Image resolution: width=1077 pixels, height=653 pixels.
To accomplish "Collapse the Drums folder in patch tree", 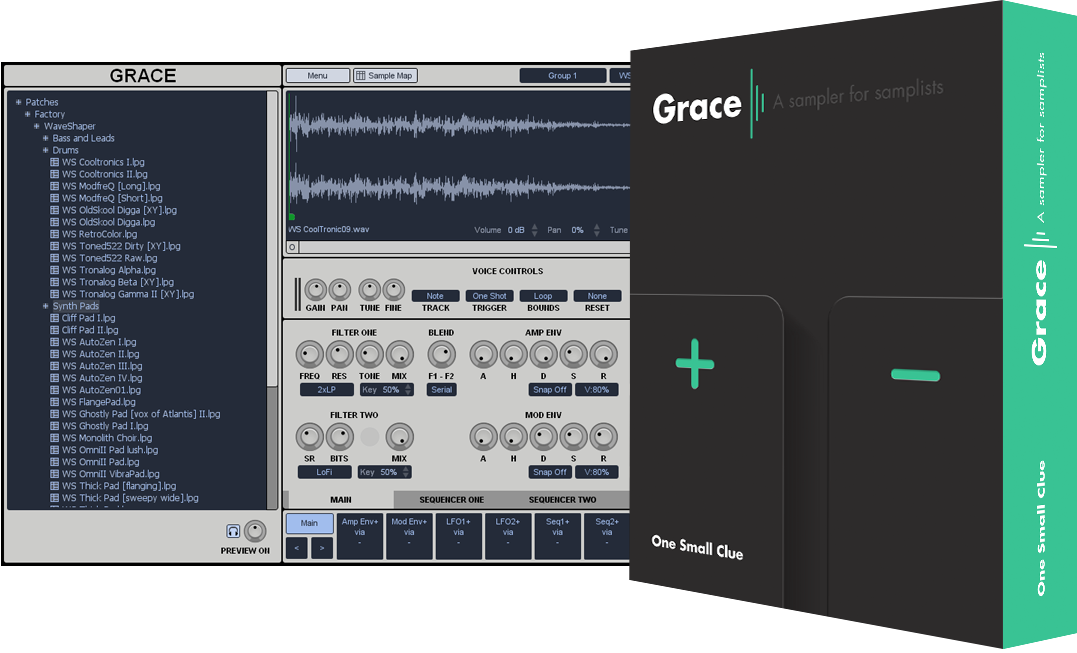I will 46,150.
